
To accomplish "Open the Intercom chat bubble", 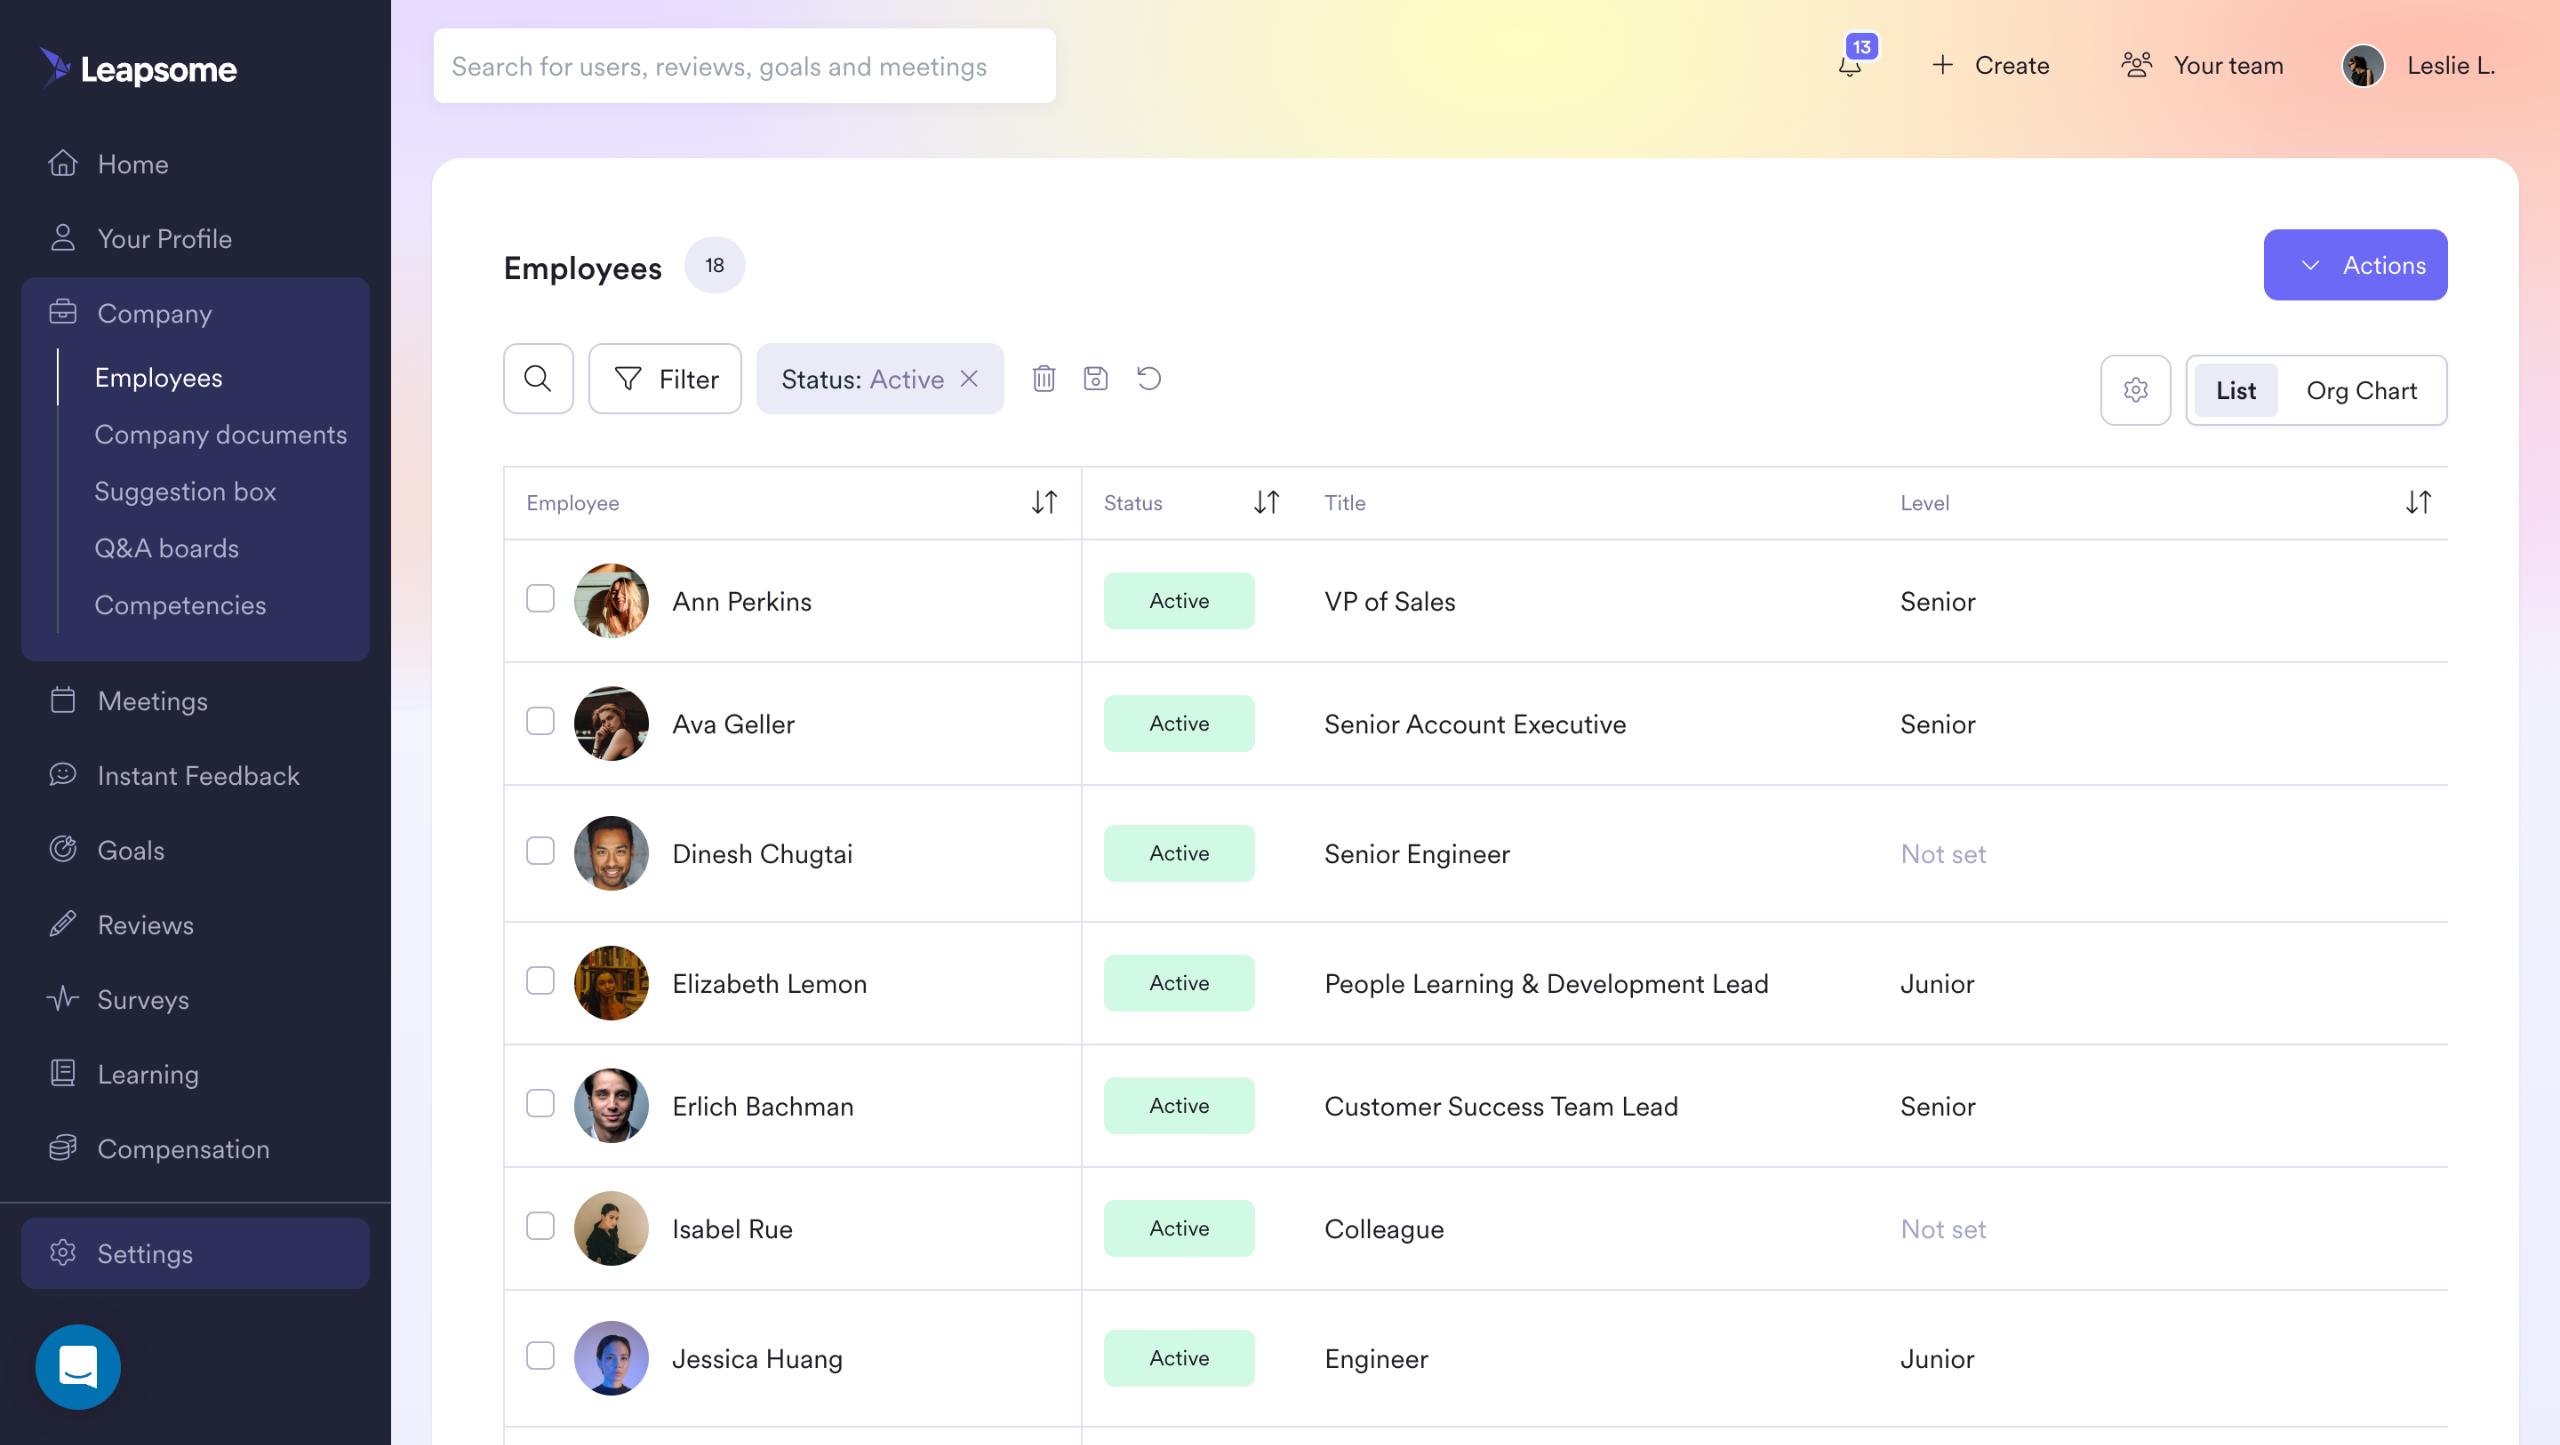I will pyautogui.click(x=78, y=1366).
